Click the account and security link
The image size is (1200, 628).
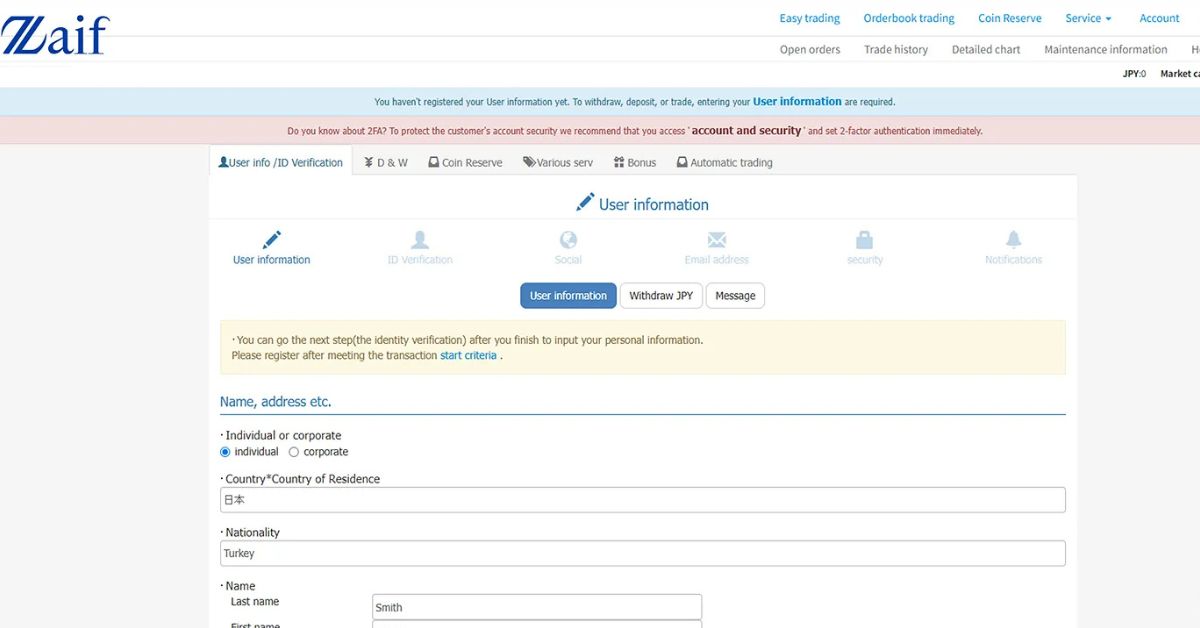pyautogui.click(x=745, y=130)
